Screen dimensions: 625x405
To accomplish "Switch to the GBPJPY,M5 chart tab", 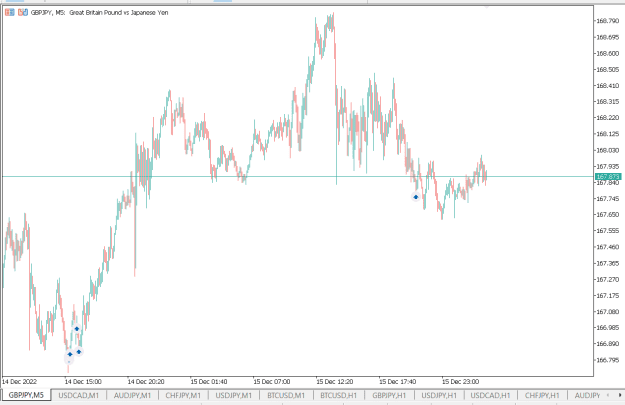I will pyautogui.click(x=26, y=395).
